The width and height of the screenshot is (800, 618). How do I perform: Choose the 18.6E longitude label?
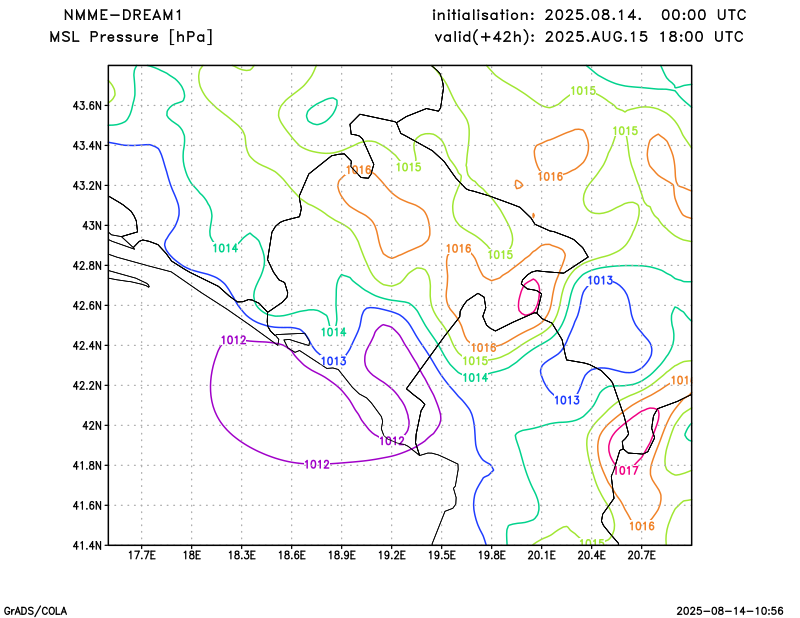click(x=291, y=555)
